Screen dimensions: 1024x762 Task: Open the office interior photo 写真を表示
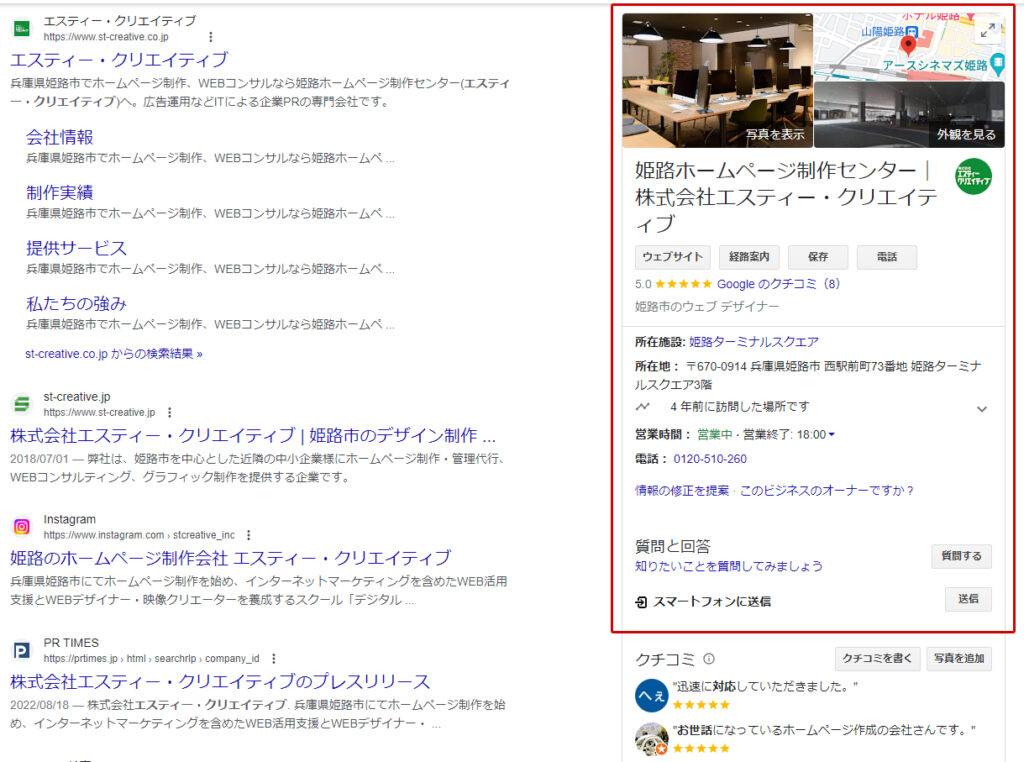(717, 80)
